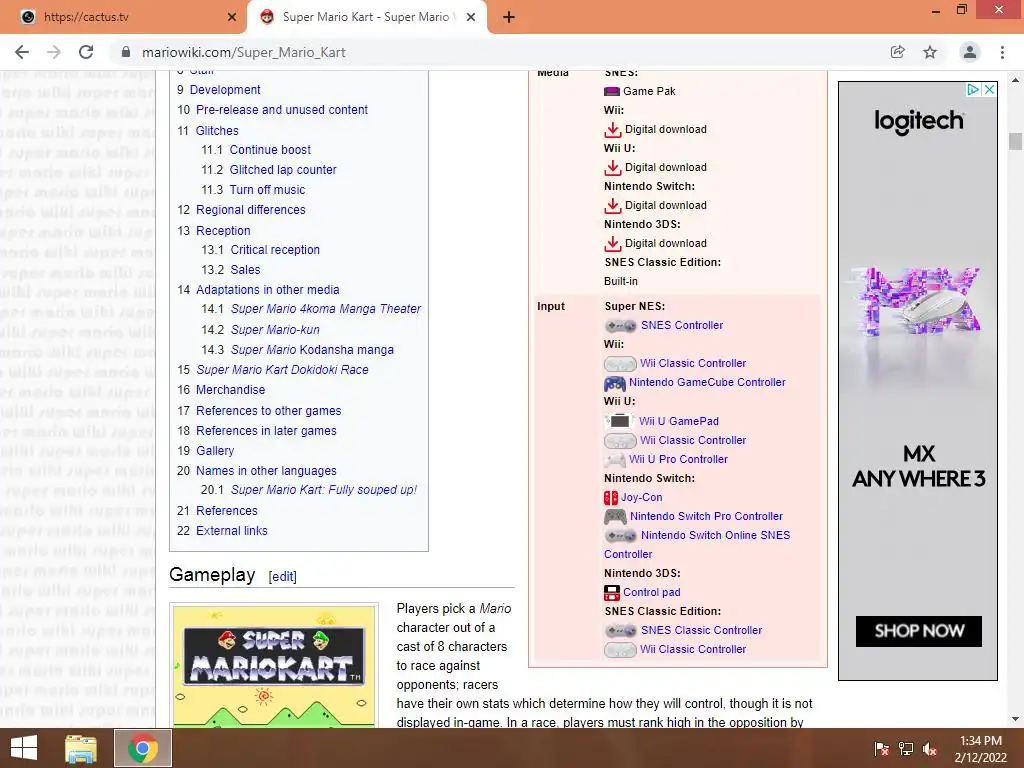Click the red Joy-Con icon
The image size is (1024, 768).
point(611,498)
